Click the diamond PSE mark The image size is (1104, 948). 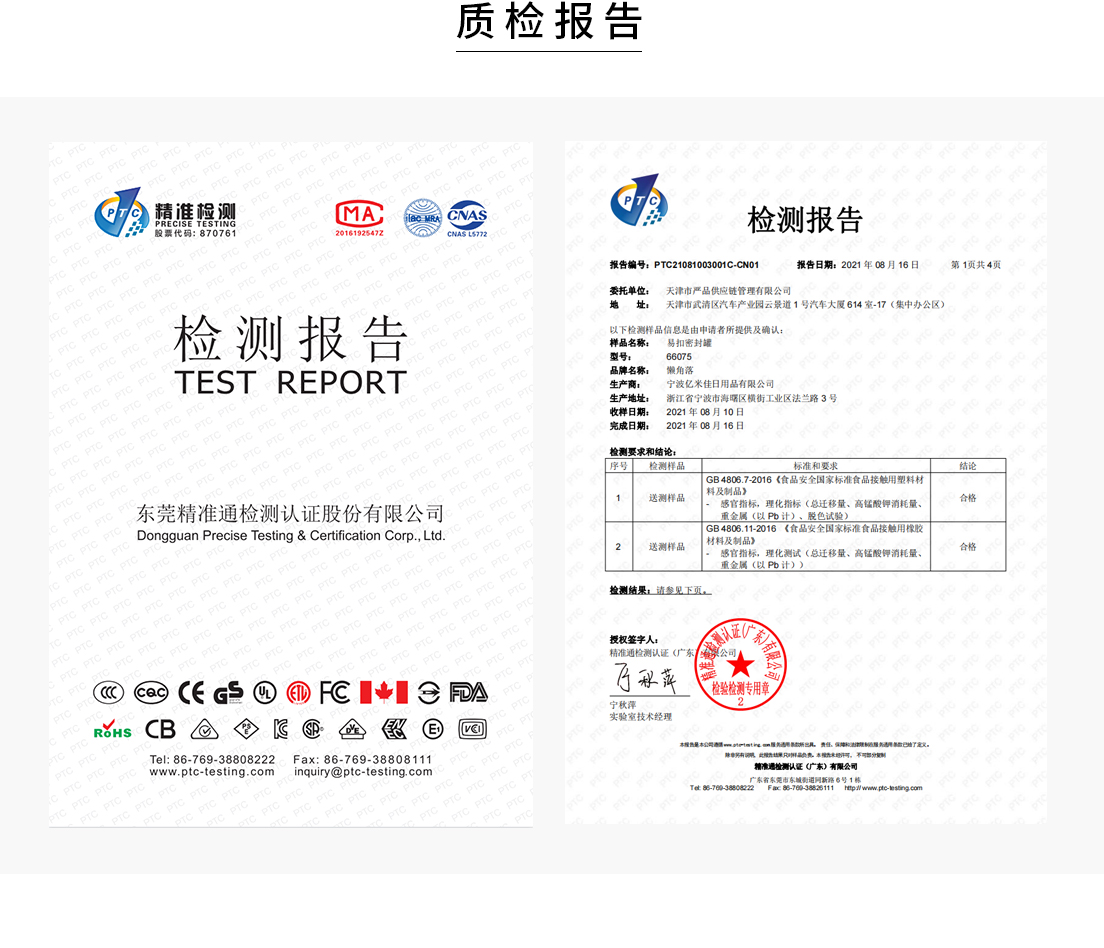point(246,730)
